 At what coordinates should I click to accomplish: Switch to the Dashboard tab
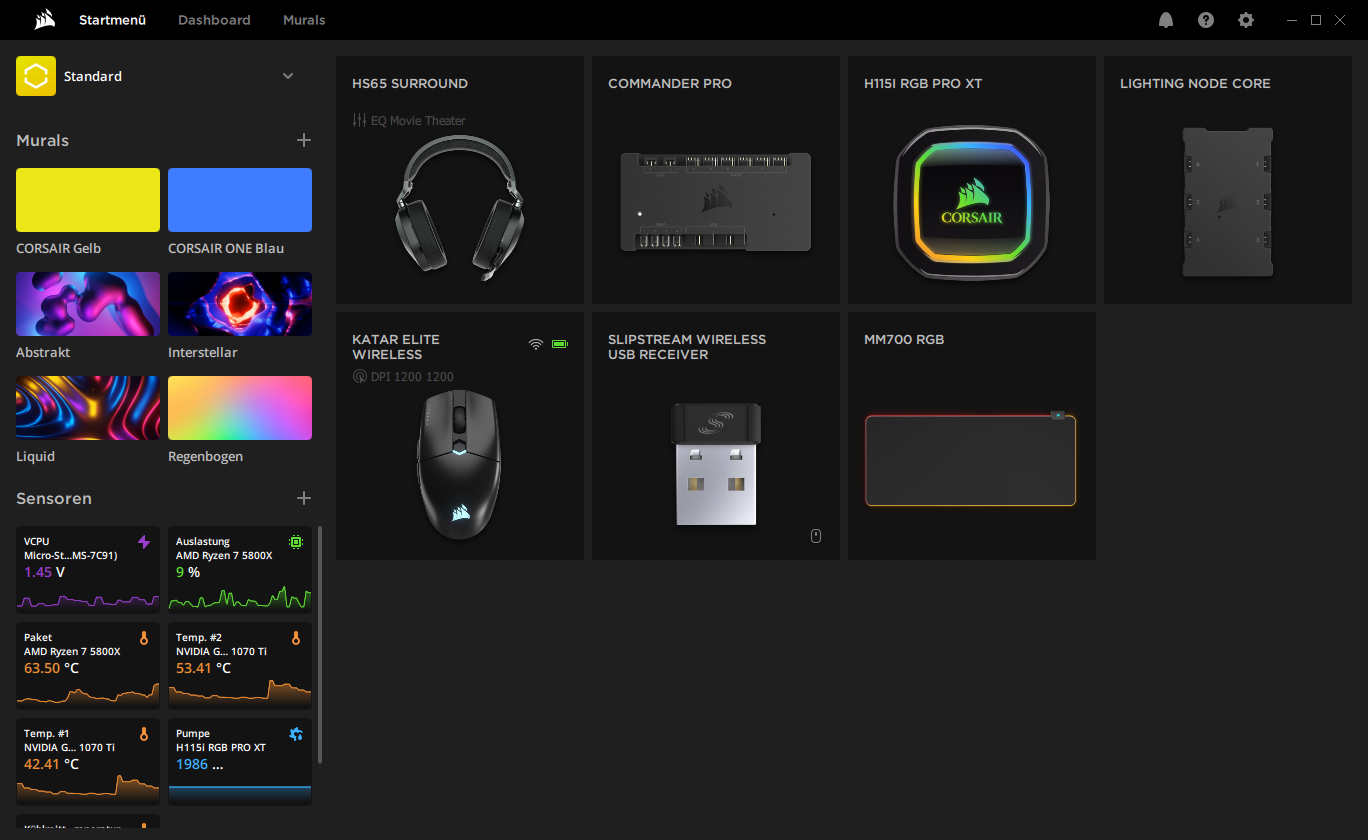(x=214, y=20)
